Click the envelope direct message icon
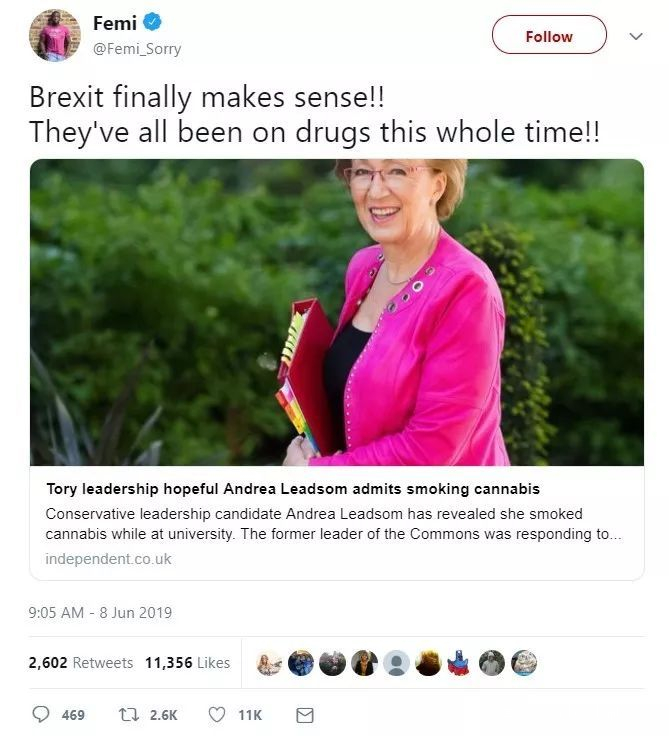Image resolution: width=669 pixels, height=736 pixels. click(x=305, y=715)
